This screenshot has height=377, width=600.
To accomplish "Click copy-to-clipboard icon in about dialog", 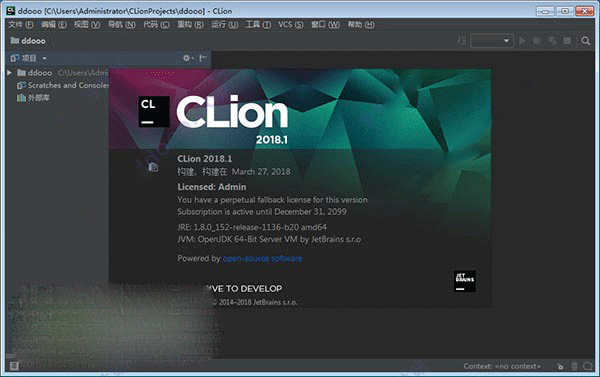I will point(153,167).
